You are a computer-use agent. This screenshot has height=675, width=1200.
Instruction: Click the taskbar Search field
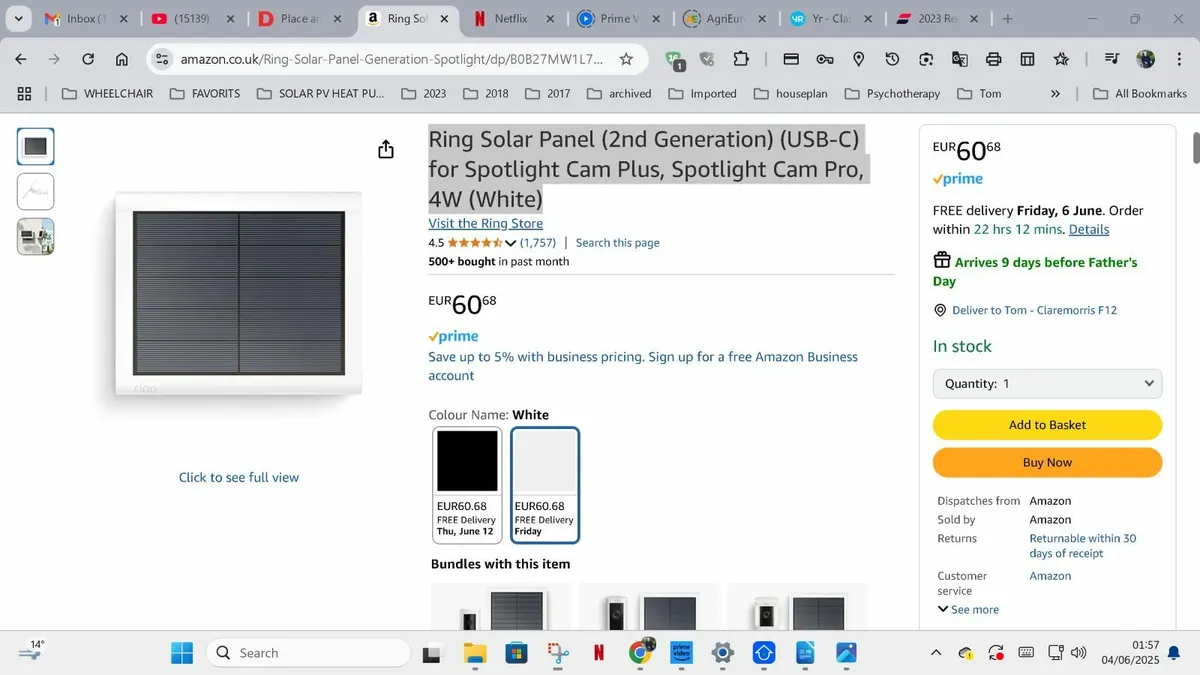[x=308, y=653]
